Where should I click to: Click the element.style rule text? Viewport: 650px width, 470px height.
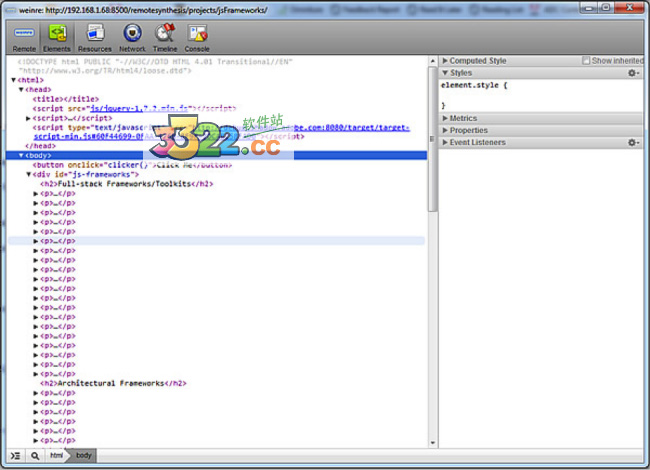474,85
